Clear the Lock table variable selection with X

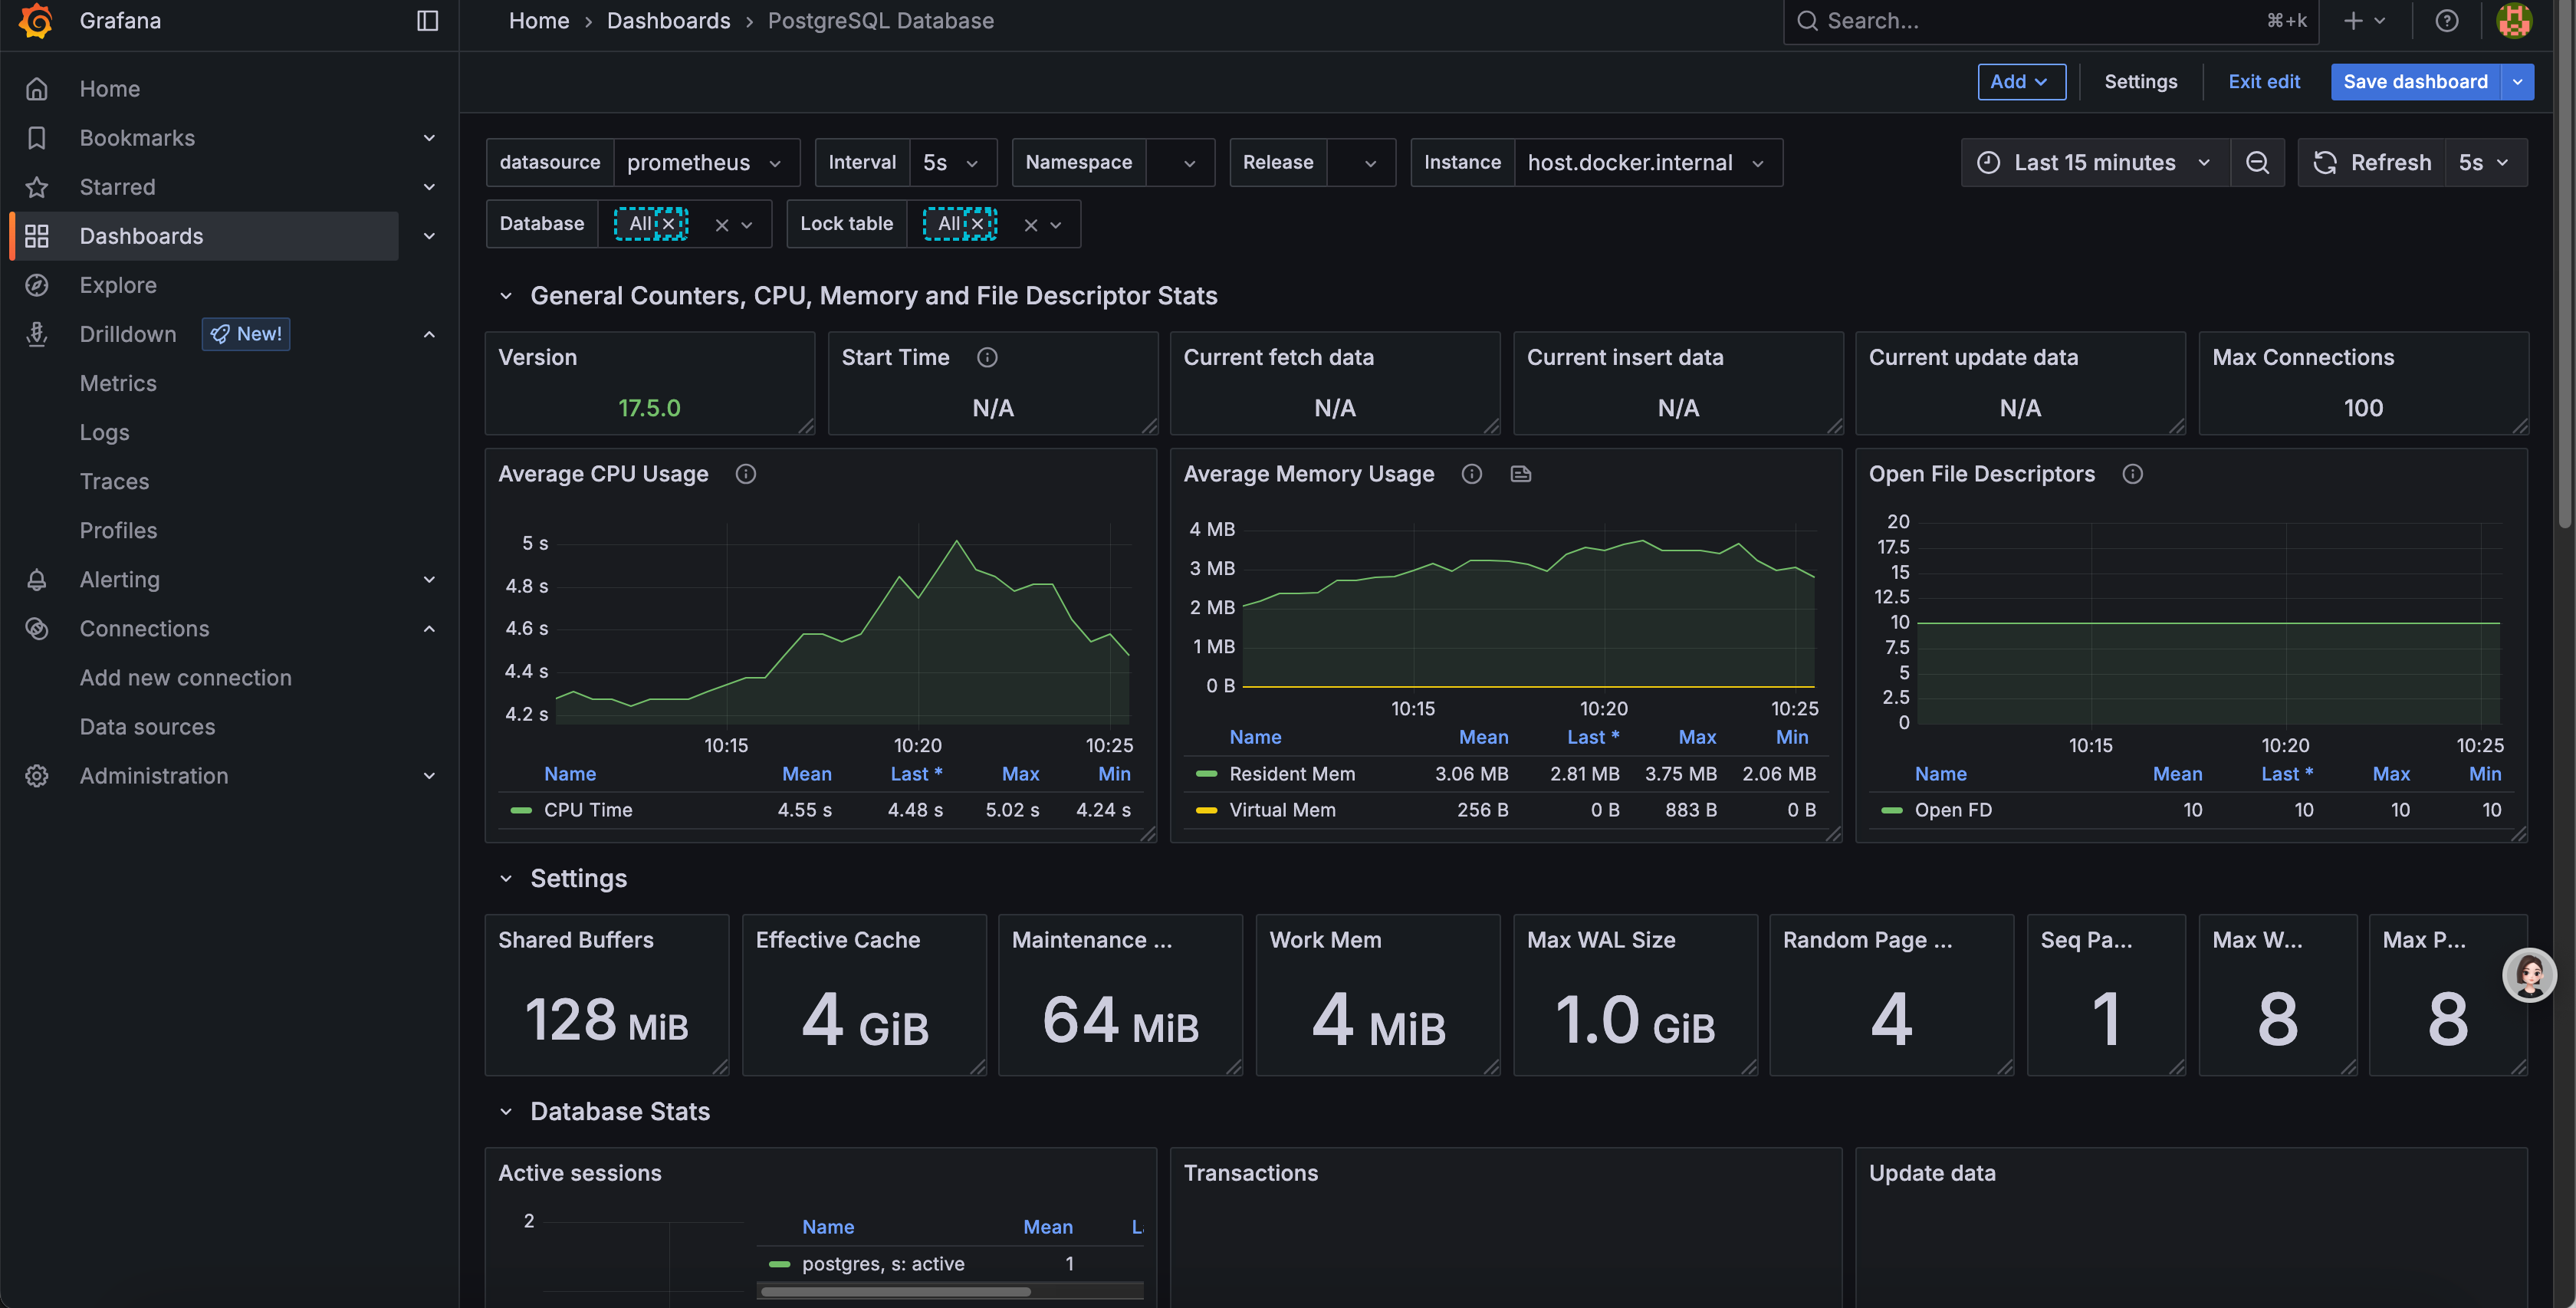[x=1031, y=225]
